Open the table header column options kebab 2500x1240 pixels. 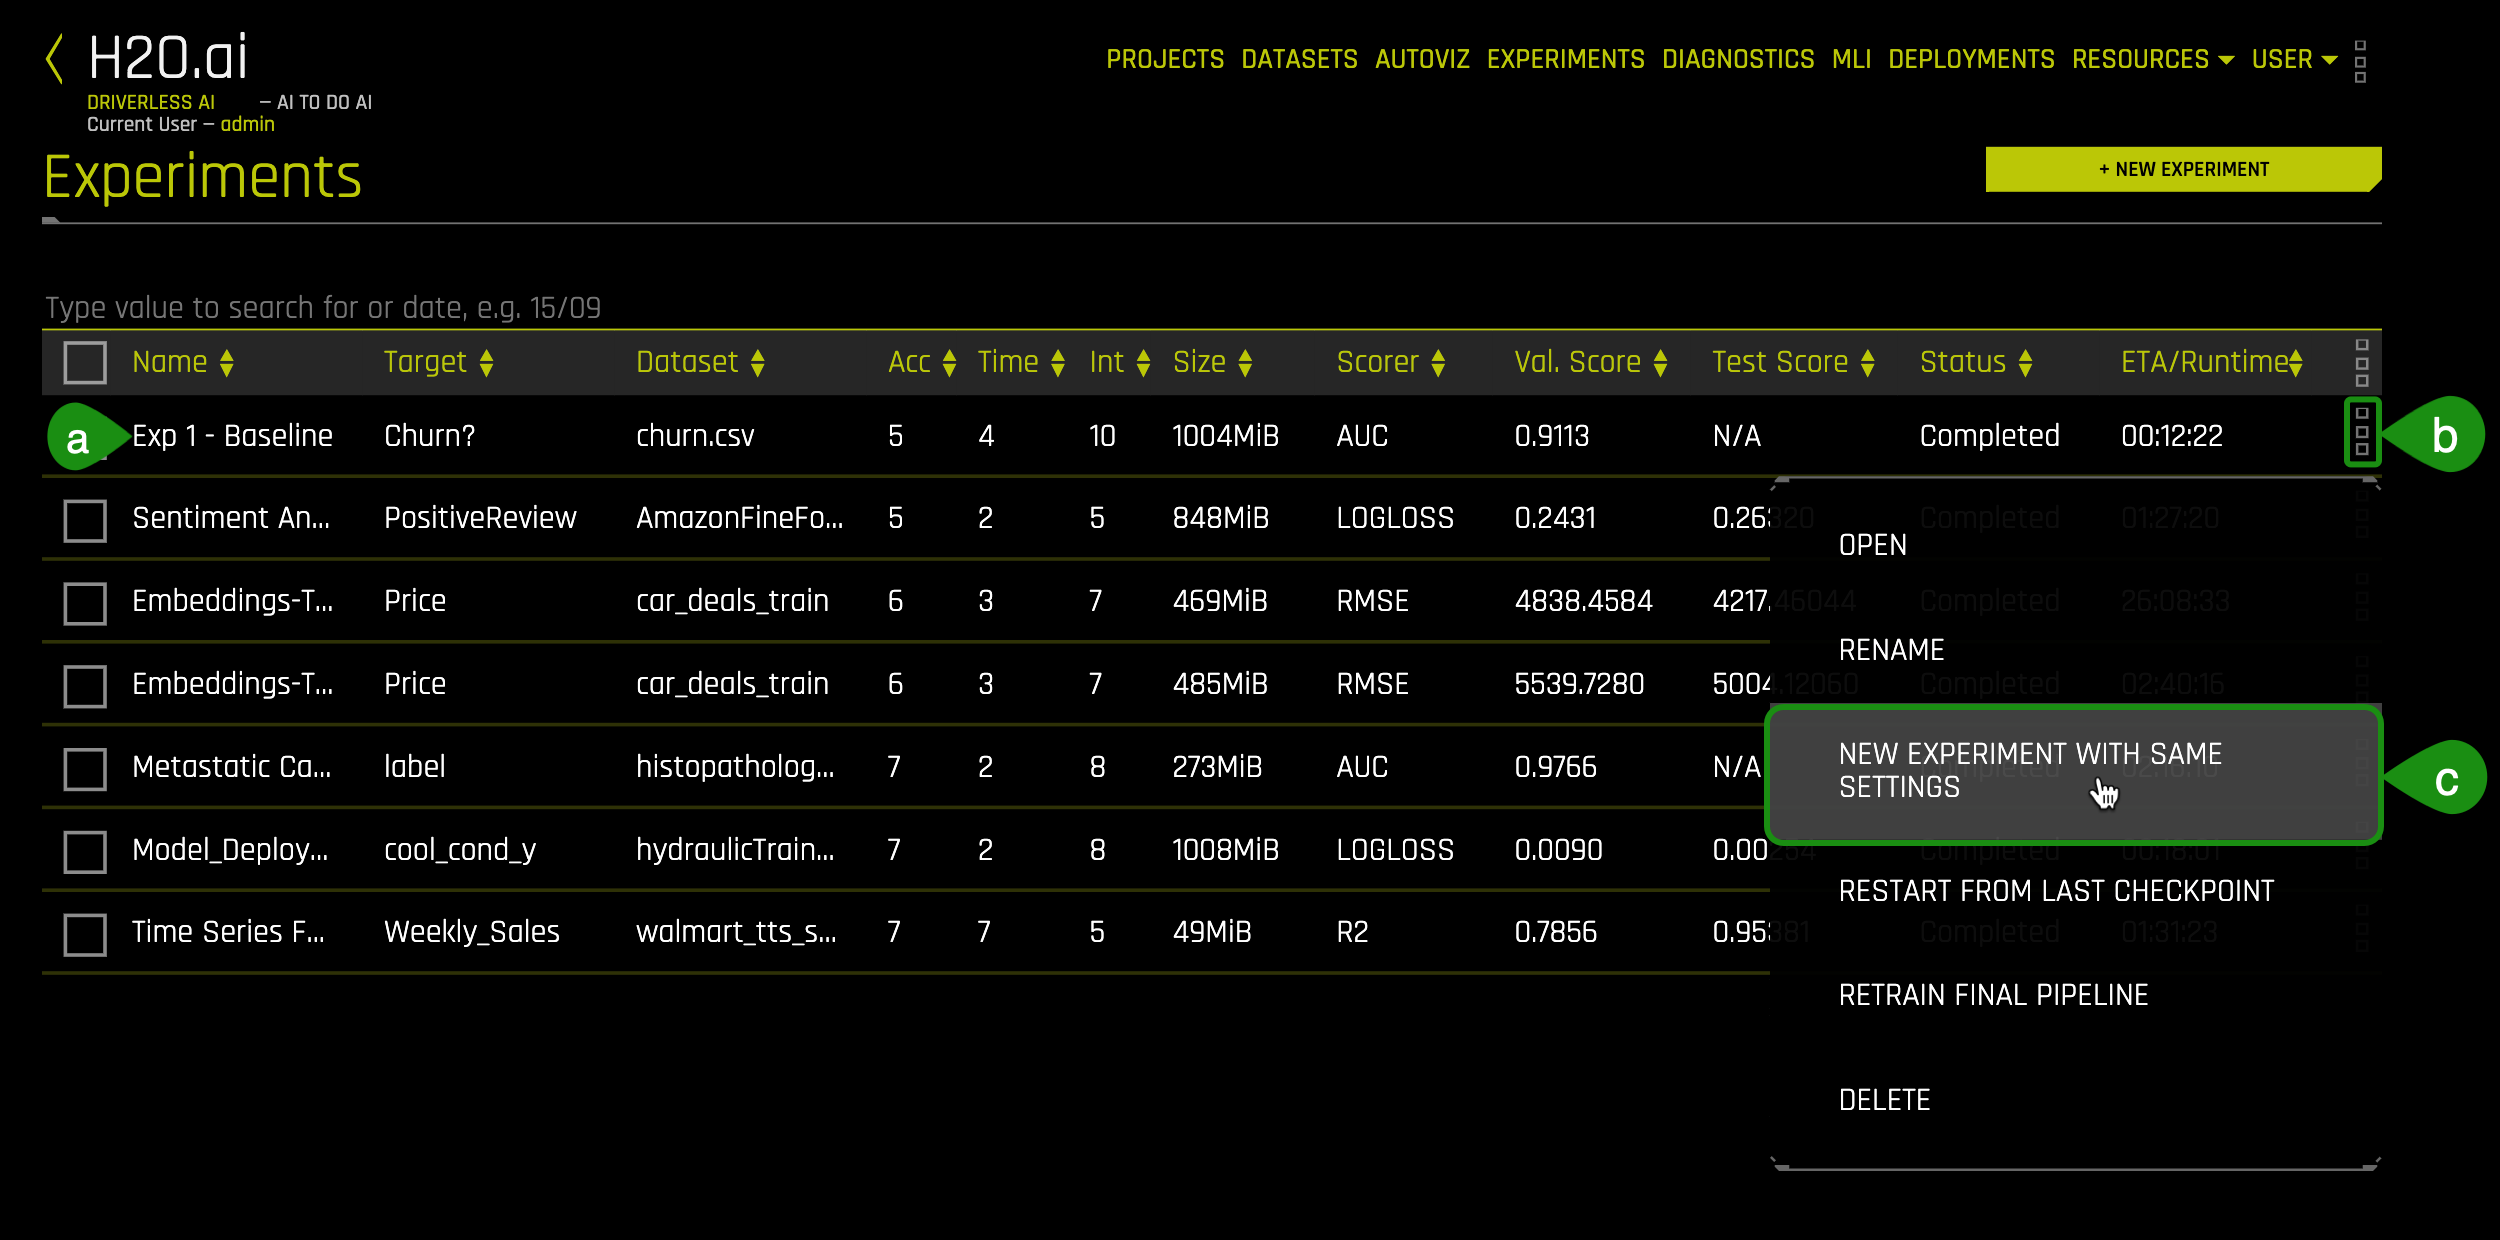[x=2362, y=362]
